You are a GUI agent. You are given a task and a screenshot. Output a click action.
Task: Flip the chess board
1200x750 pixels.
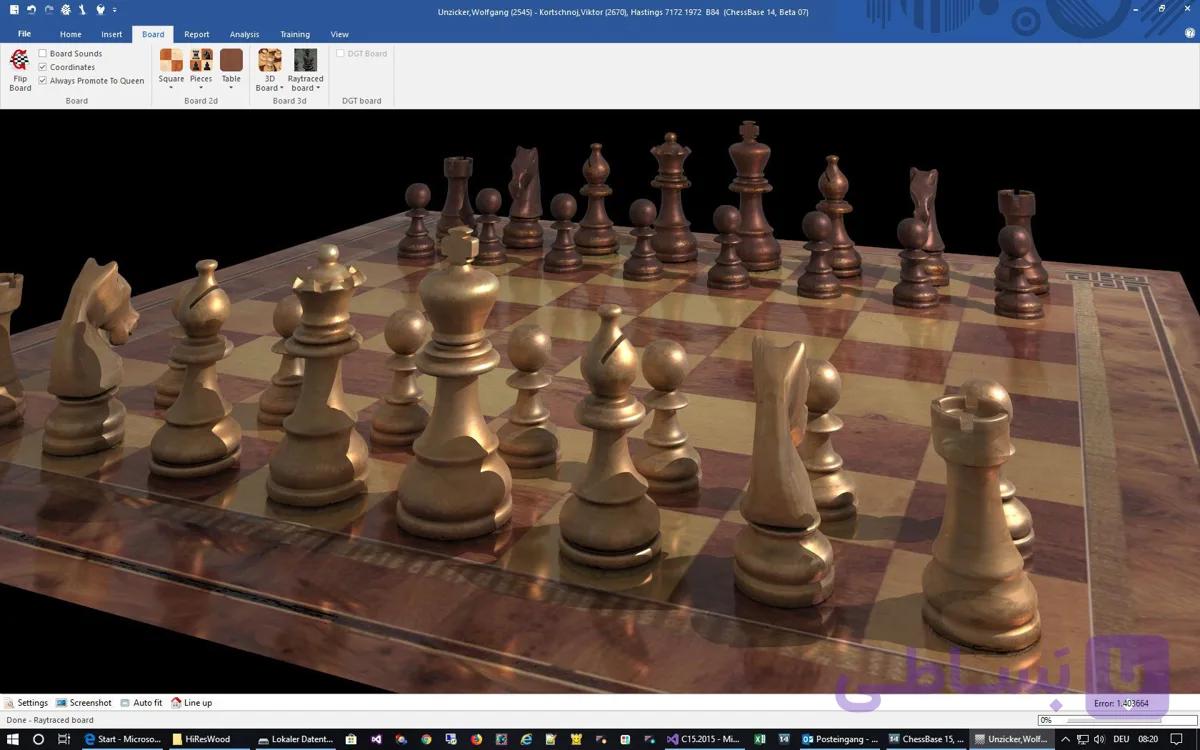click(20, 70)
